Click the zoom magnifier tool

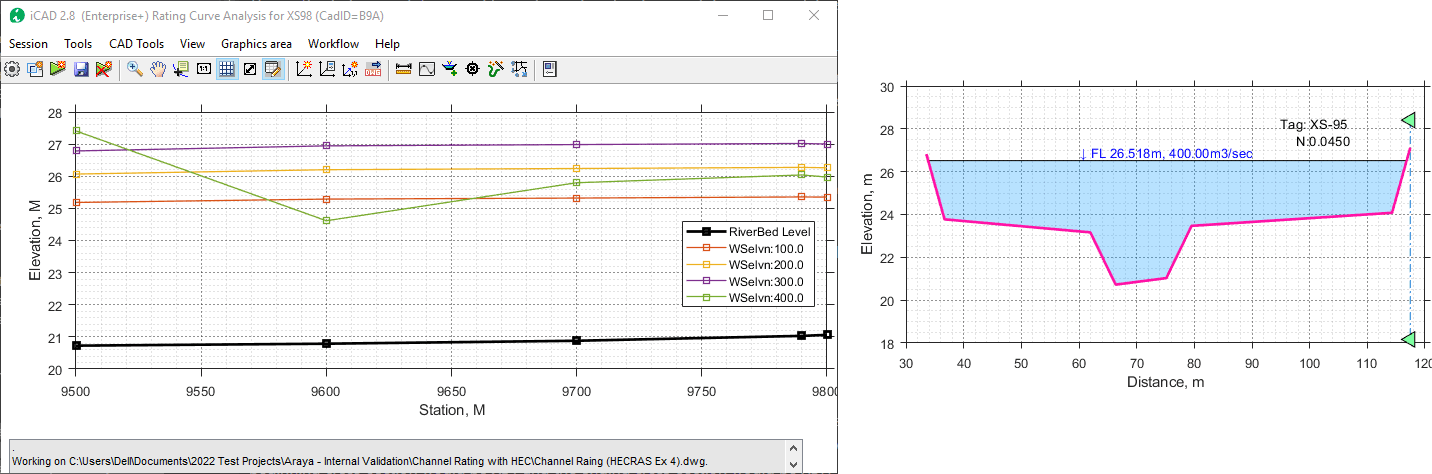(x=134, y=69)
